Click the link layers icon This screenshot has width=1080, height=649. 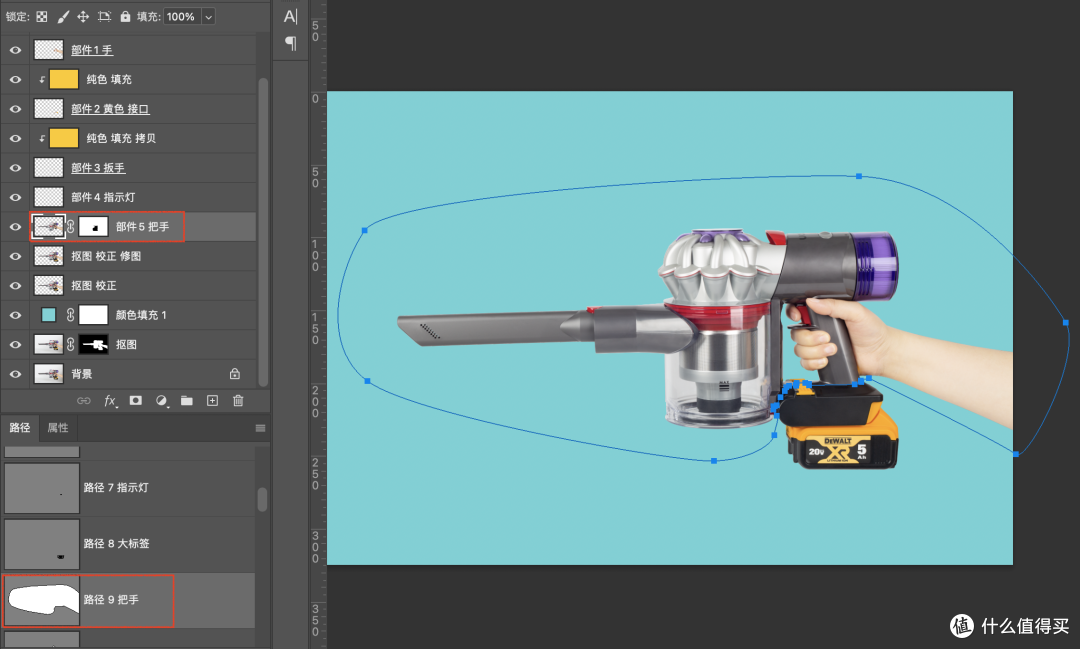83,400
